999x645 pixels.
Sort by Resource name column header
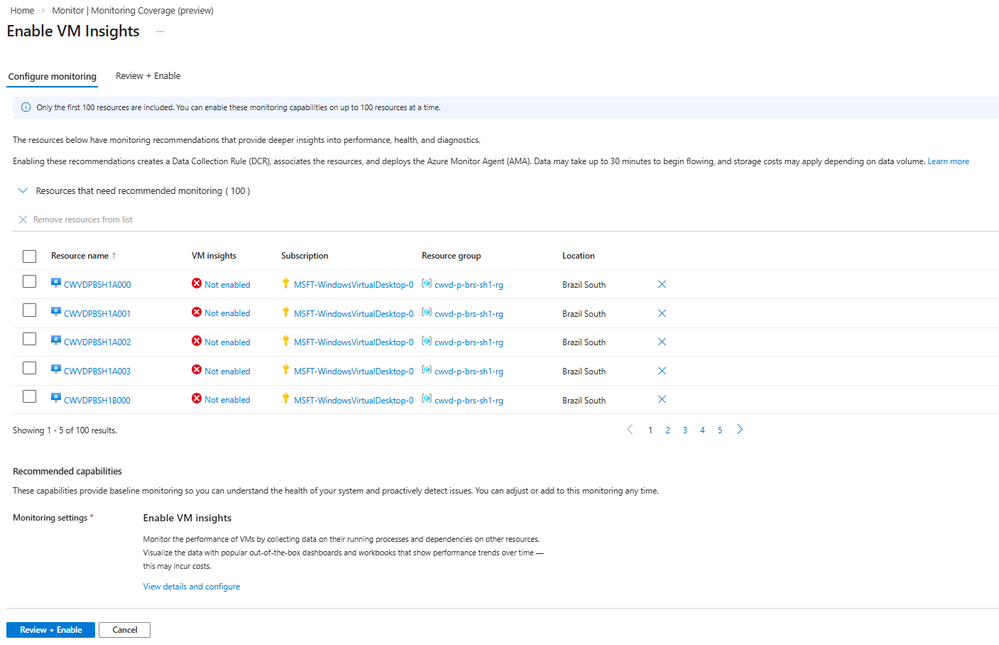(83, 256)
